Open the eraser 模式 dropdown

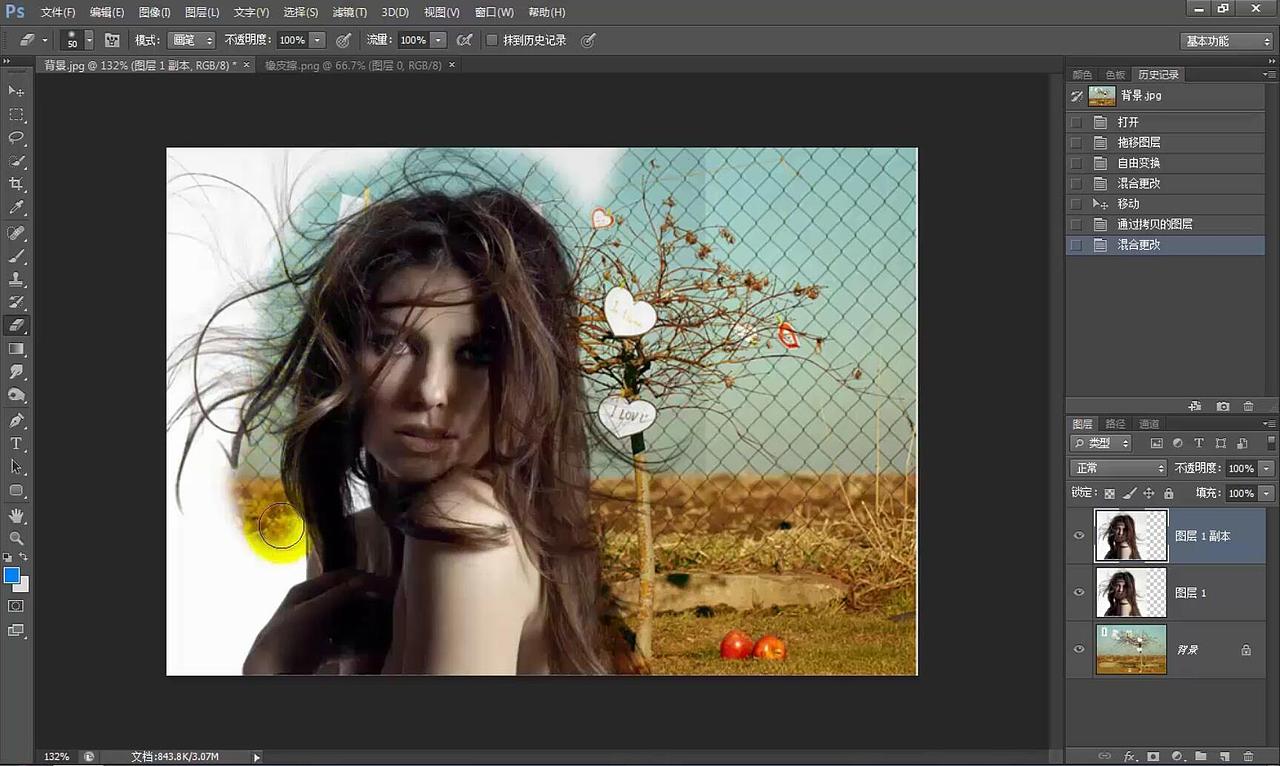[x=190, y=40]
